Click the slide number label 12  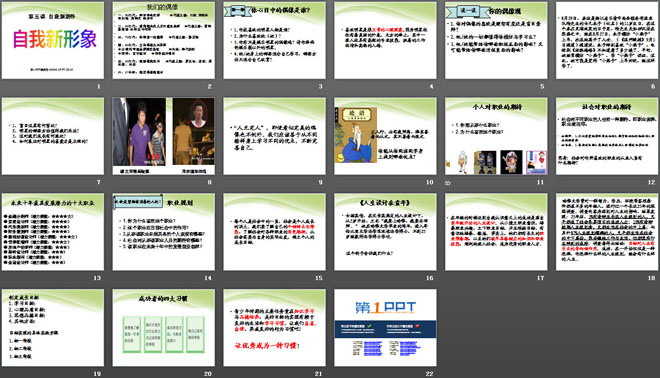[x=652, y=182]
